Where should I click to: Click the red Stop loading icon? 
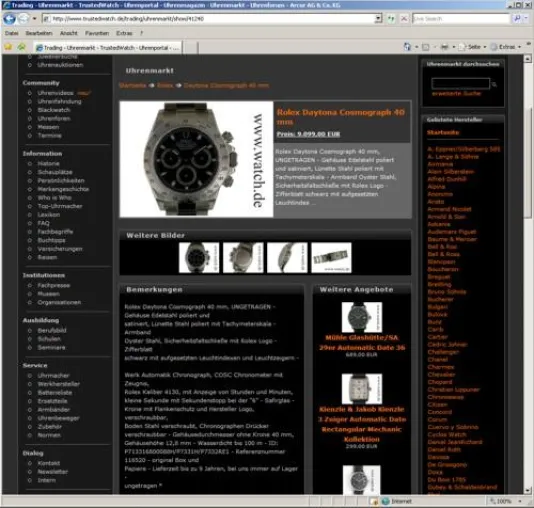tap(404, 19)
